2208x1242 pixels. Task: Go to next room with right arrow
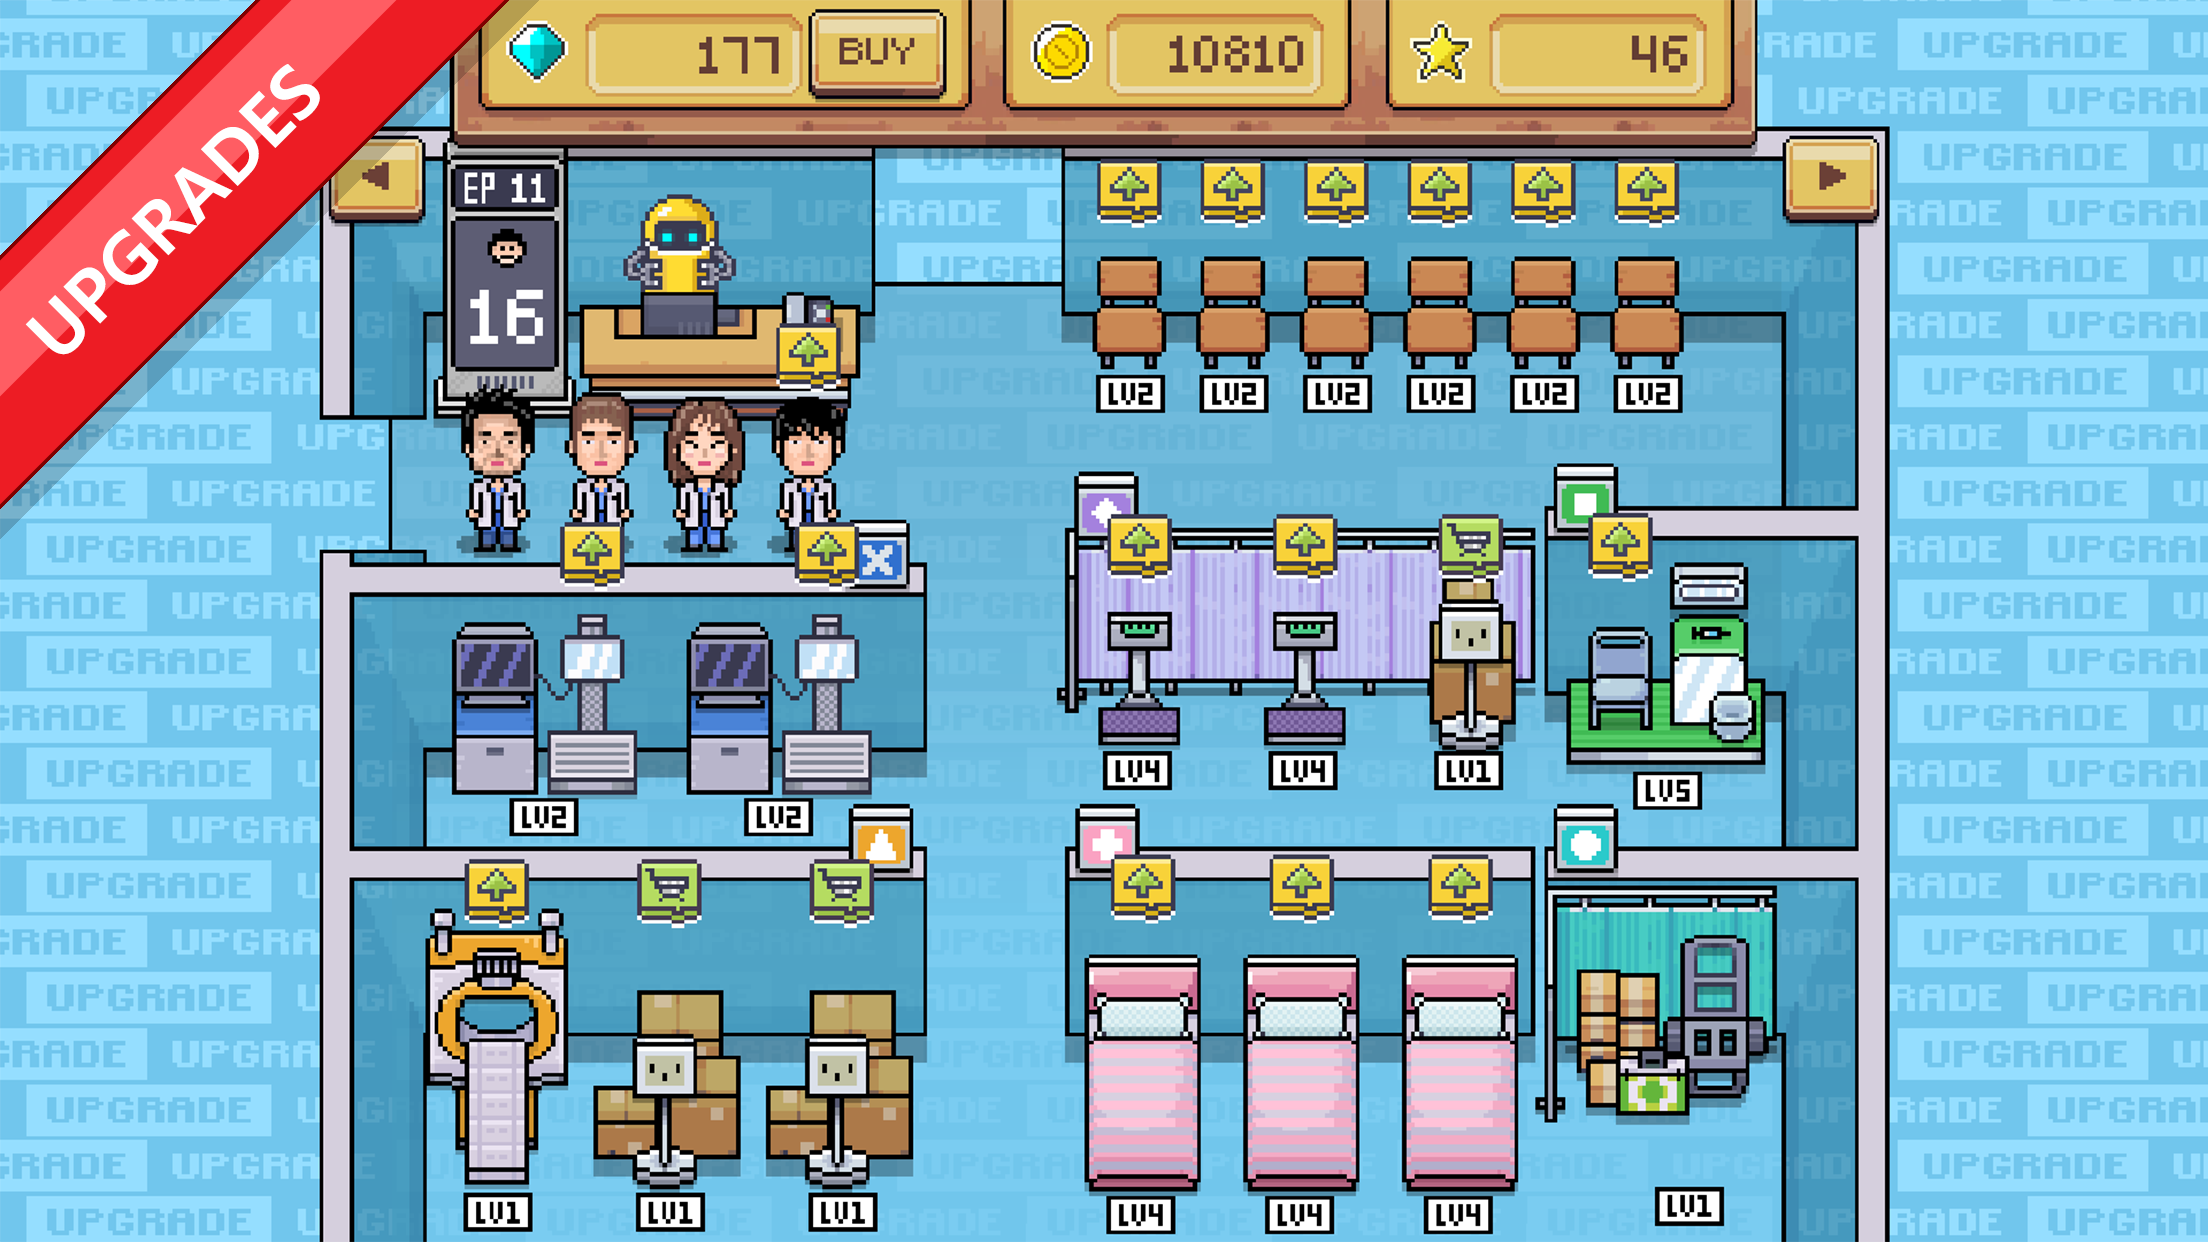pyautogui.click(x=1830, y=179)
